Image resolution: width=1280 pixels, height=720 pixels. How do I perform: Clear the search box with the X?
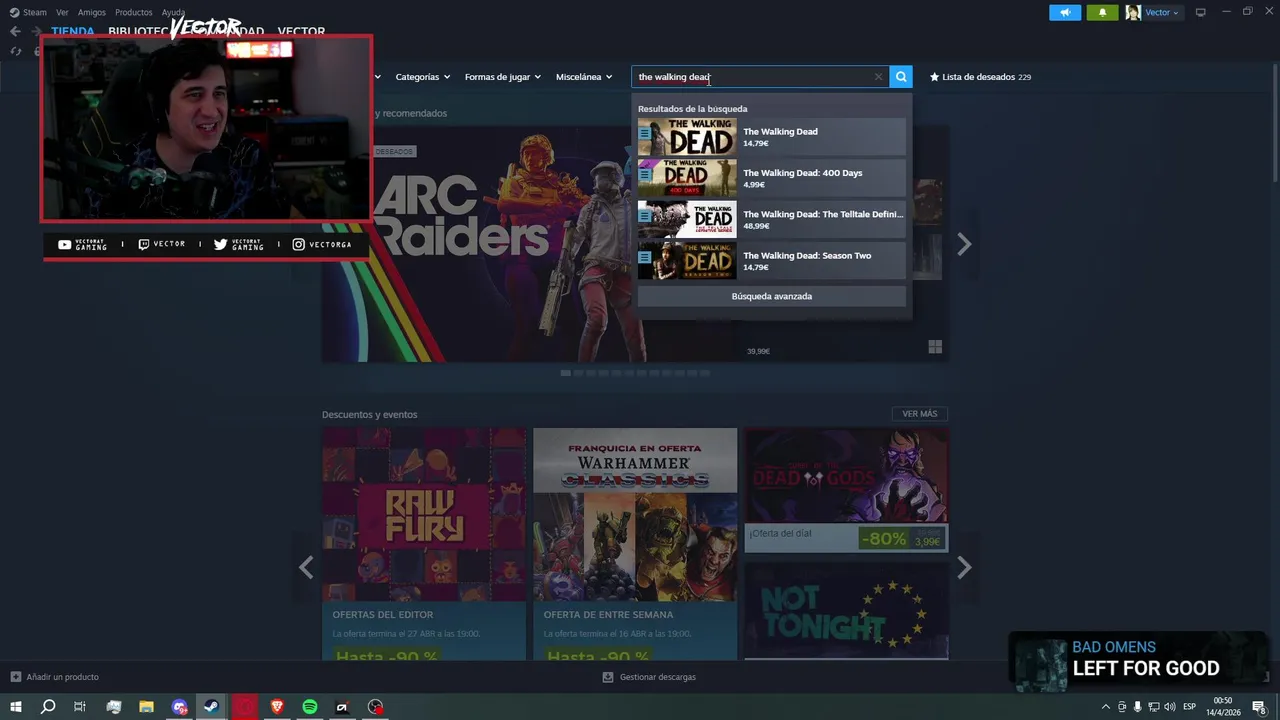click(x=878, y=77)
